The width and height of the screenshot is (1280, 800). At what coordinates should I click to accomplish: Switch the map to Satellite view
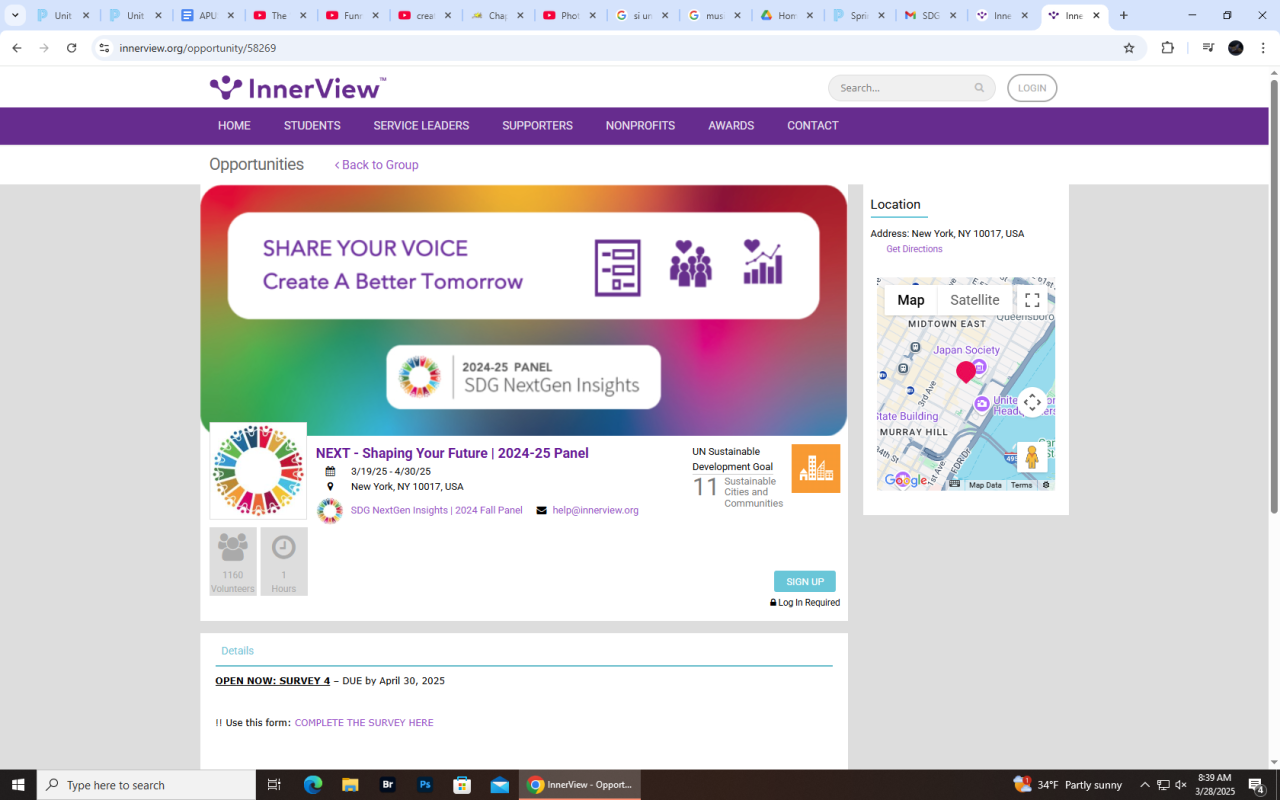click(975, 300)
